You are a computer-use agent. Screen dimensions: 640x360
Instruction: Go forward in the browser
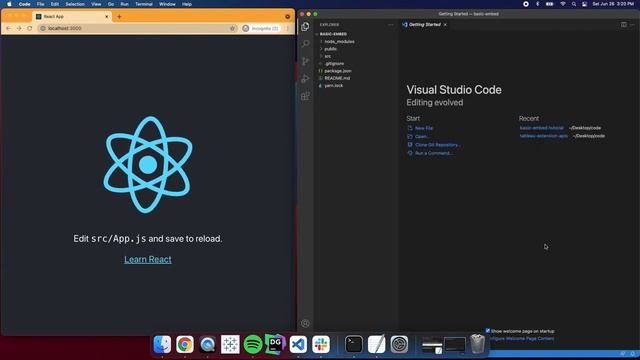19,28
